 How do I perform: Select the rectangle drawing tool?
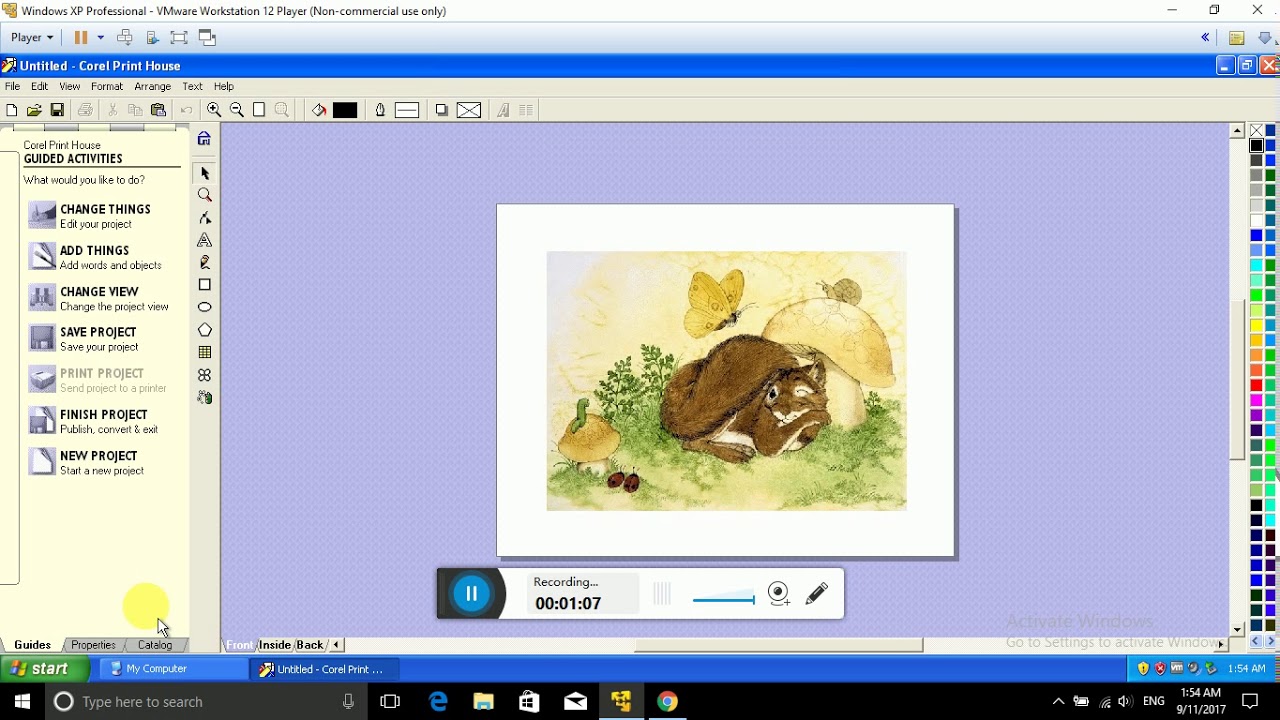click(205, 285)
